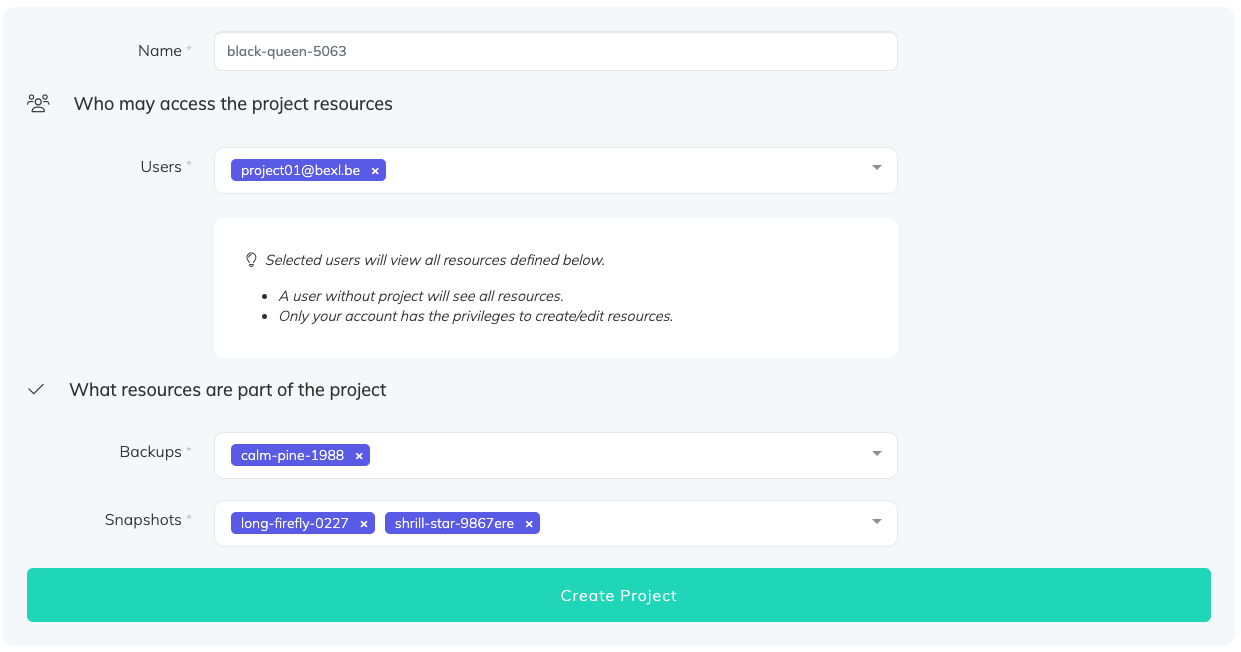This screenshot has width=1241, height=652.
Task: Select the project01@bexl.be user chip
Action: click(300, 171)
